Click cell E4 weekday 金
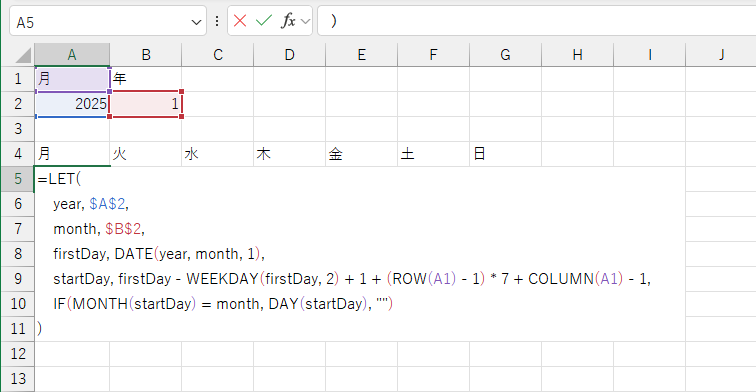The height and width of the screenshot is (392, 756). (x=361, y=154)
